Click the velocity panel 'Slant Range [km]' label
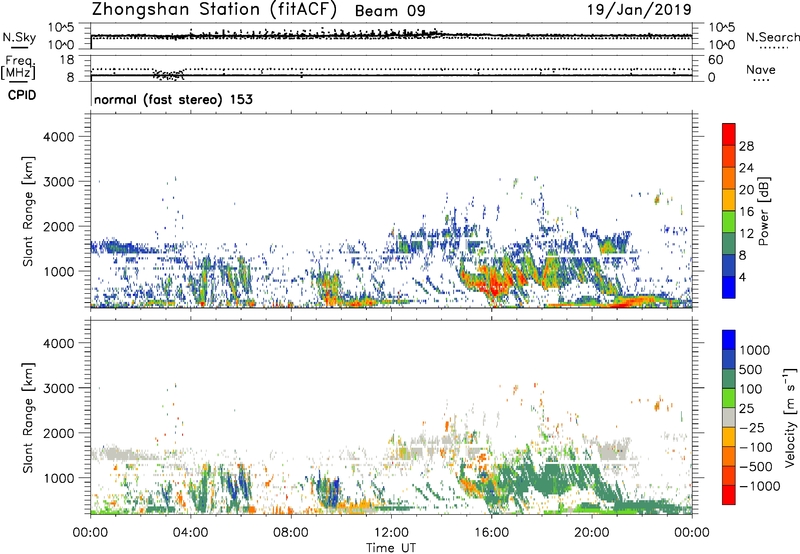This screenshot has width=800, height=554. (x=28, y=418)
